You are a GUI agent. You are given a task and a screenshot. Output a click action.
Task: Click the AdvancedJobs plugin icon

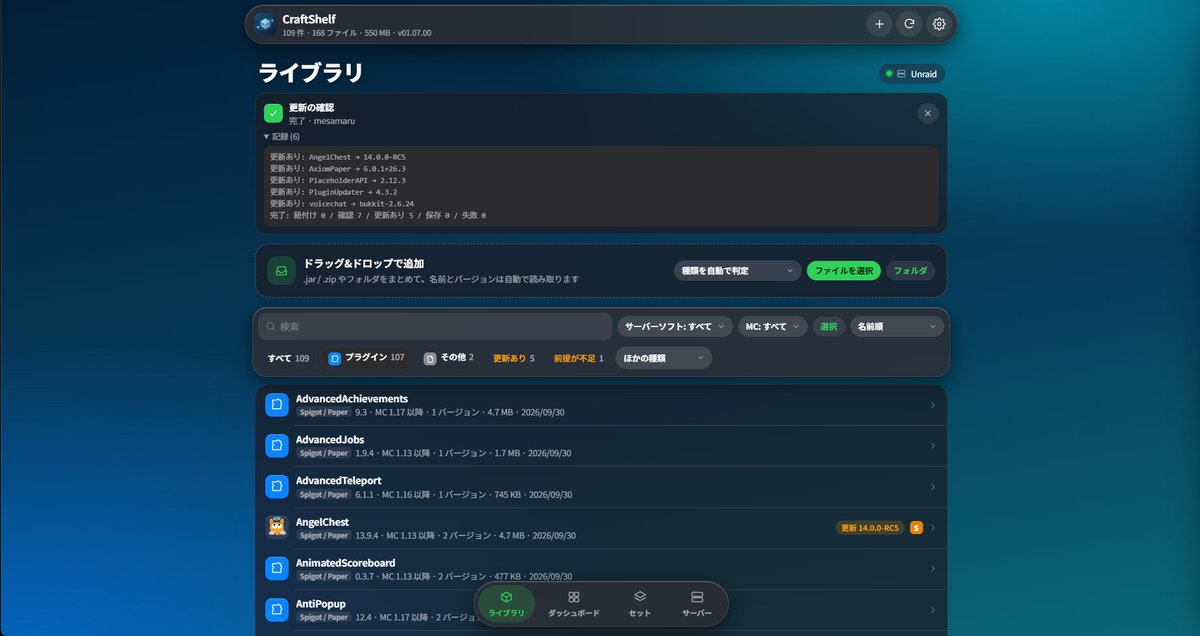[277, 445]
